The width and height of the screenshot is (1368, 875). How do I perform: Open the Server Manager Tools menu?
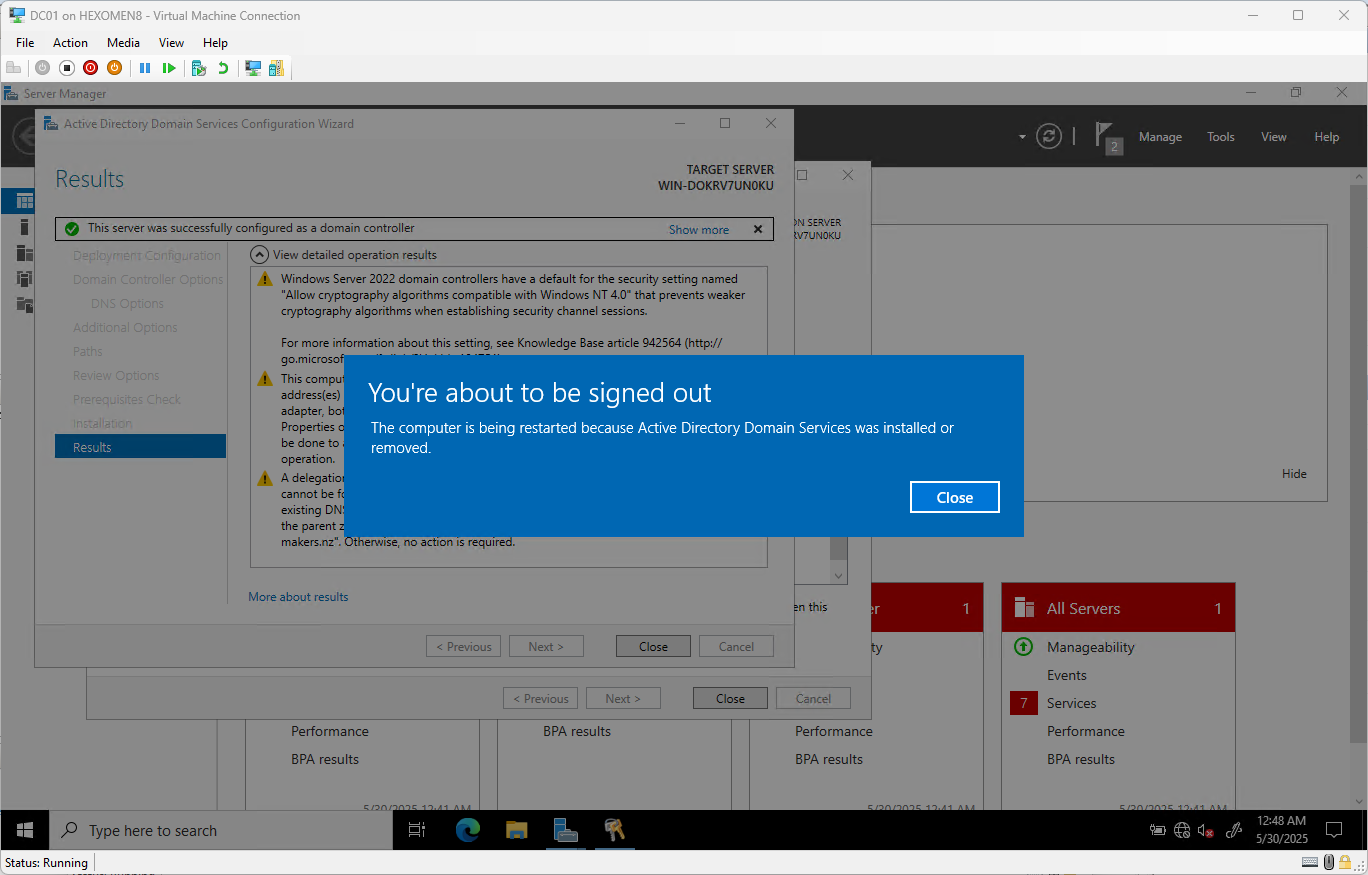coord(1220,137)
